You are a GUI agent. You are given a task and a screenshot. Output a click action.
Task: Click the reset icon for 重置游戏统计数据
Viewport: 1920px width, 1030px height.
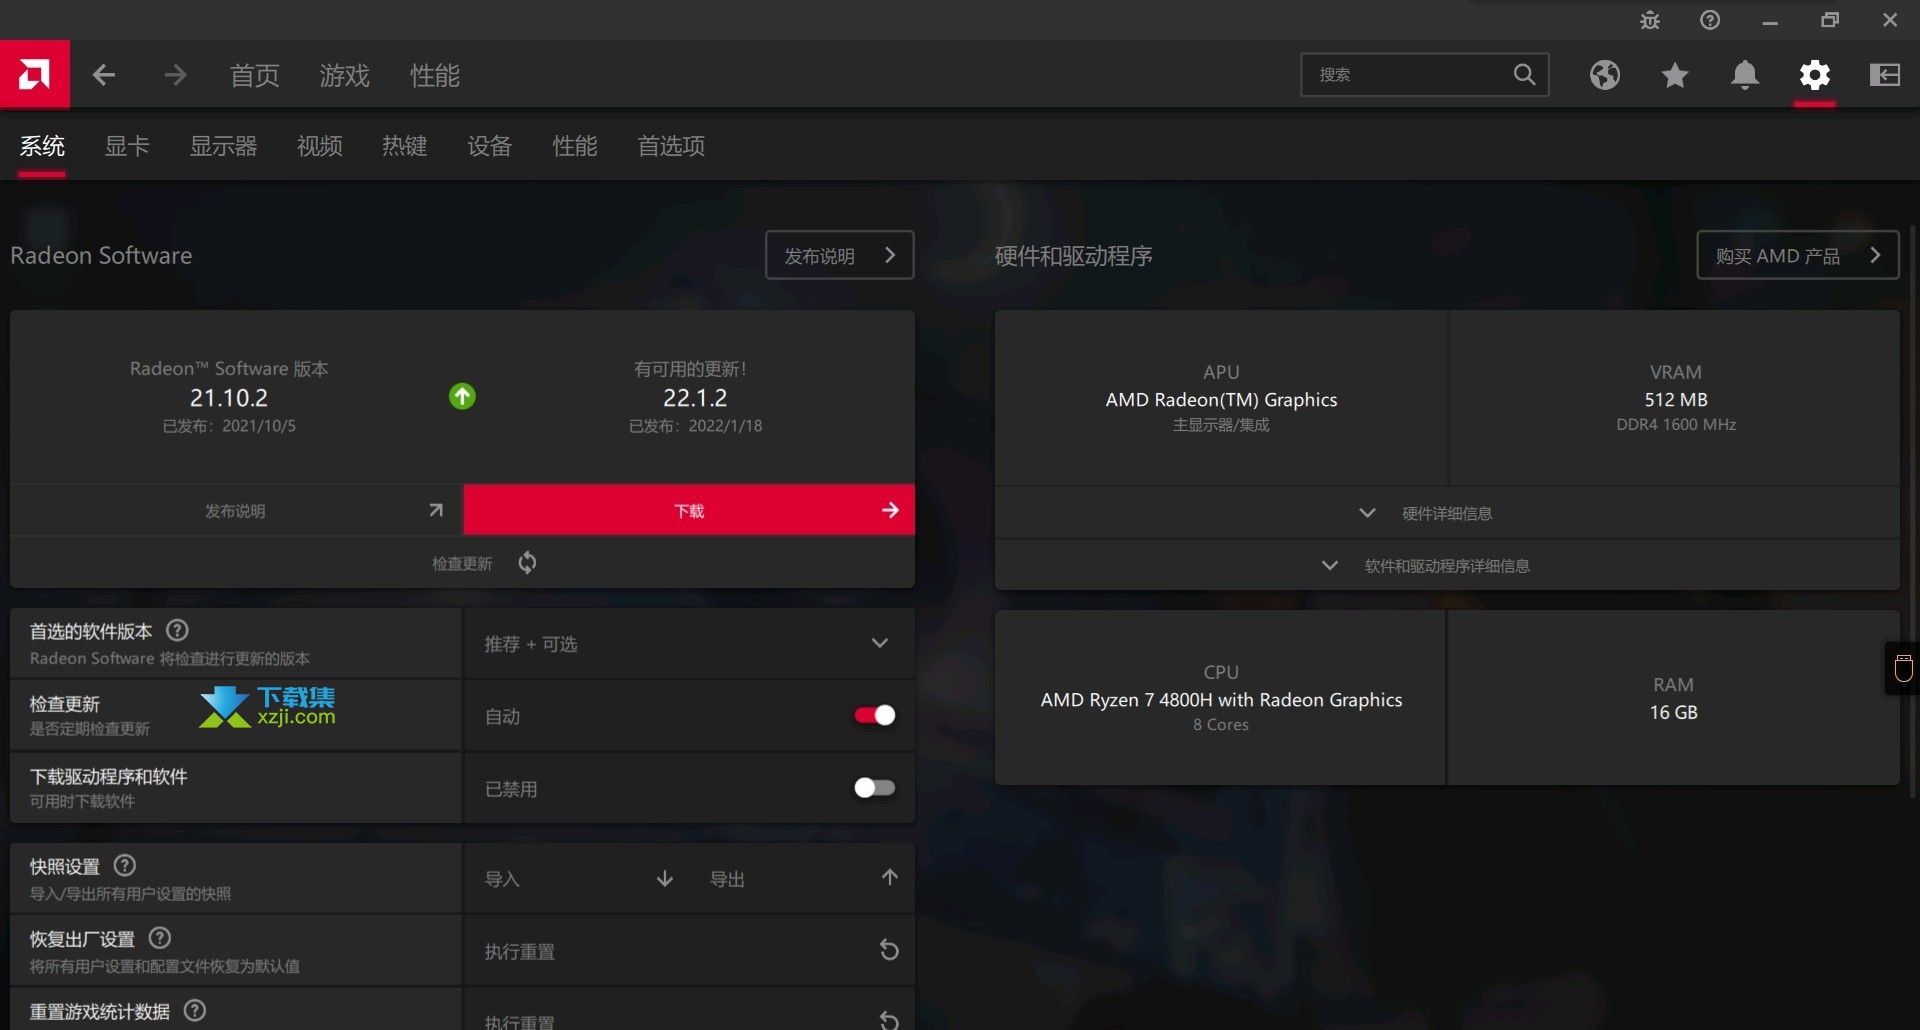(889, 1020)
